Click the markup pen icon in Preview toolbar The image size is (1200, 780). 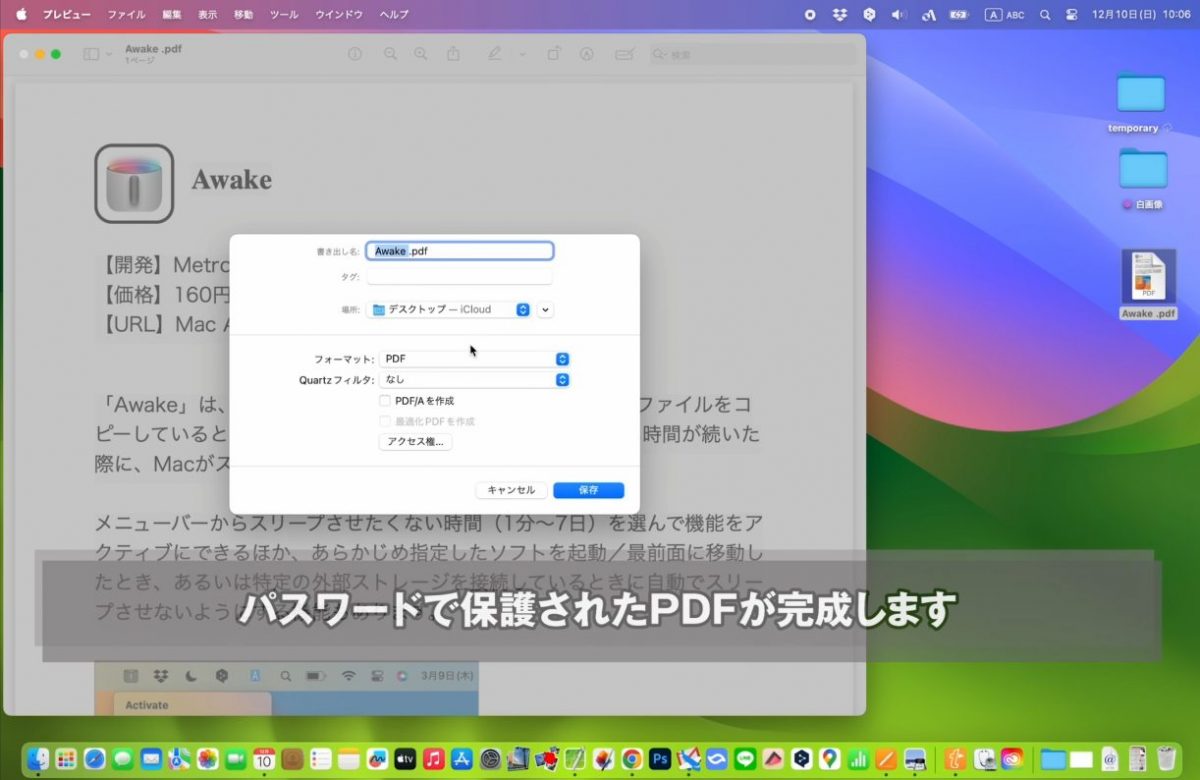coord(495,54)
